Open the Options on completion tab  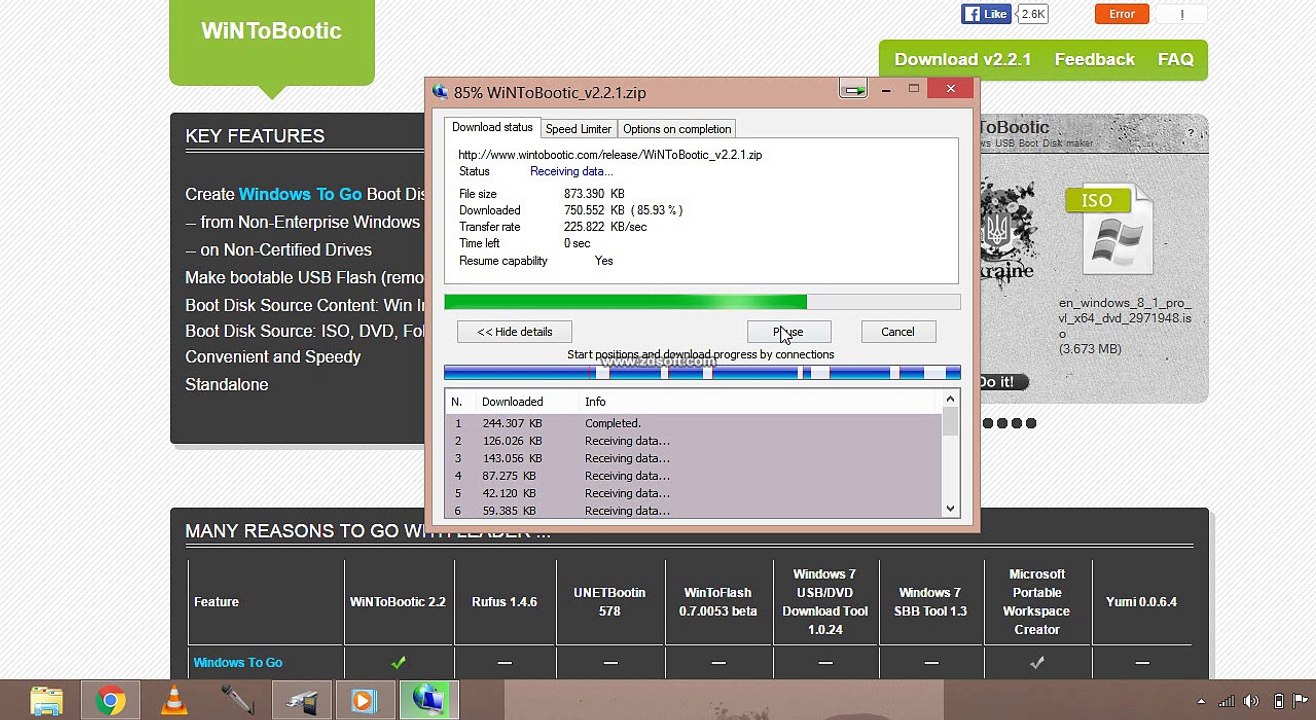[x=677, y=129]
